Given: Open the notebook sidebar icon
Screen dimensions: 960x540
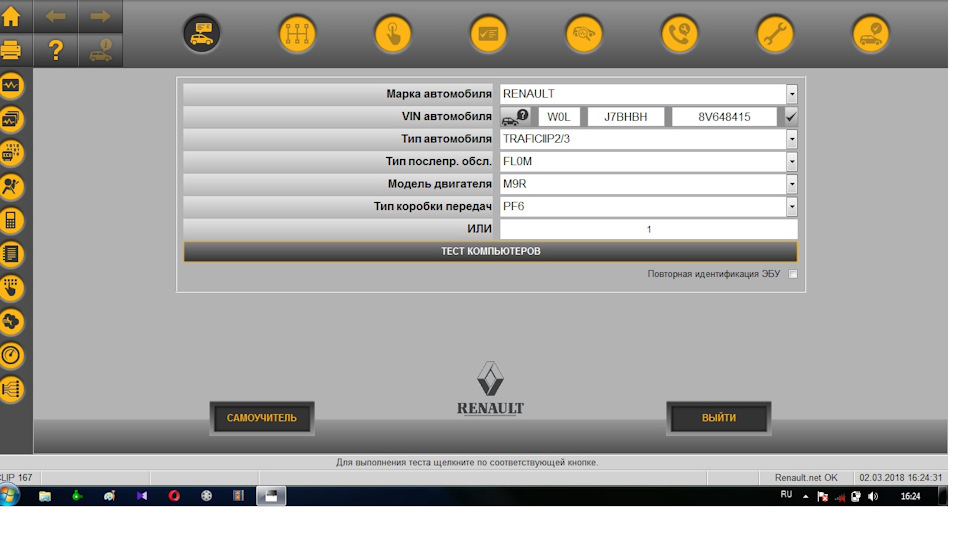Looking at the screenshot, I should (12, 254).
